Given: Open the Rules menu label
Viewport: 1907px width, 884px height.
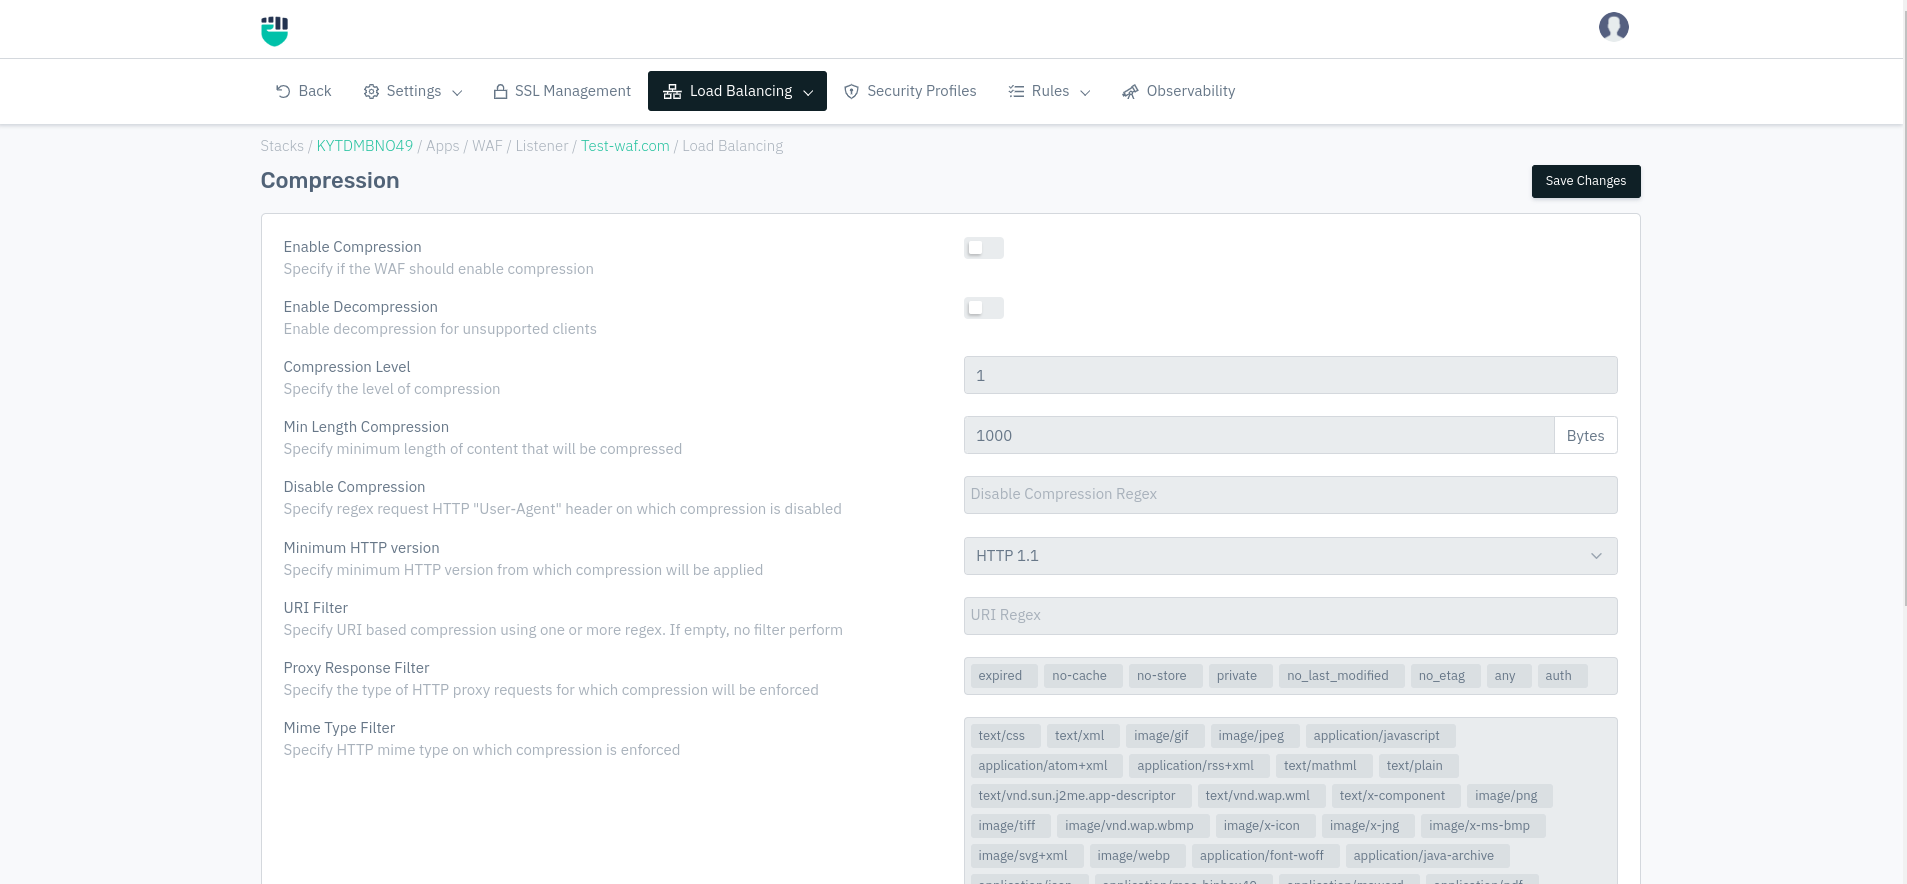Looking at the screenshot, I should point(1050,91).
